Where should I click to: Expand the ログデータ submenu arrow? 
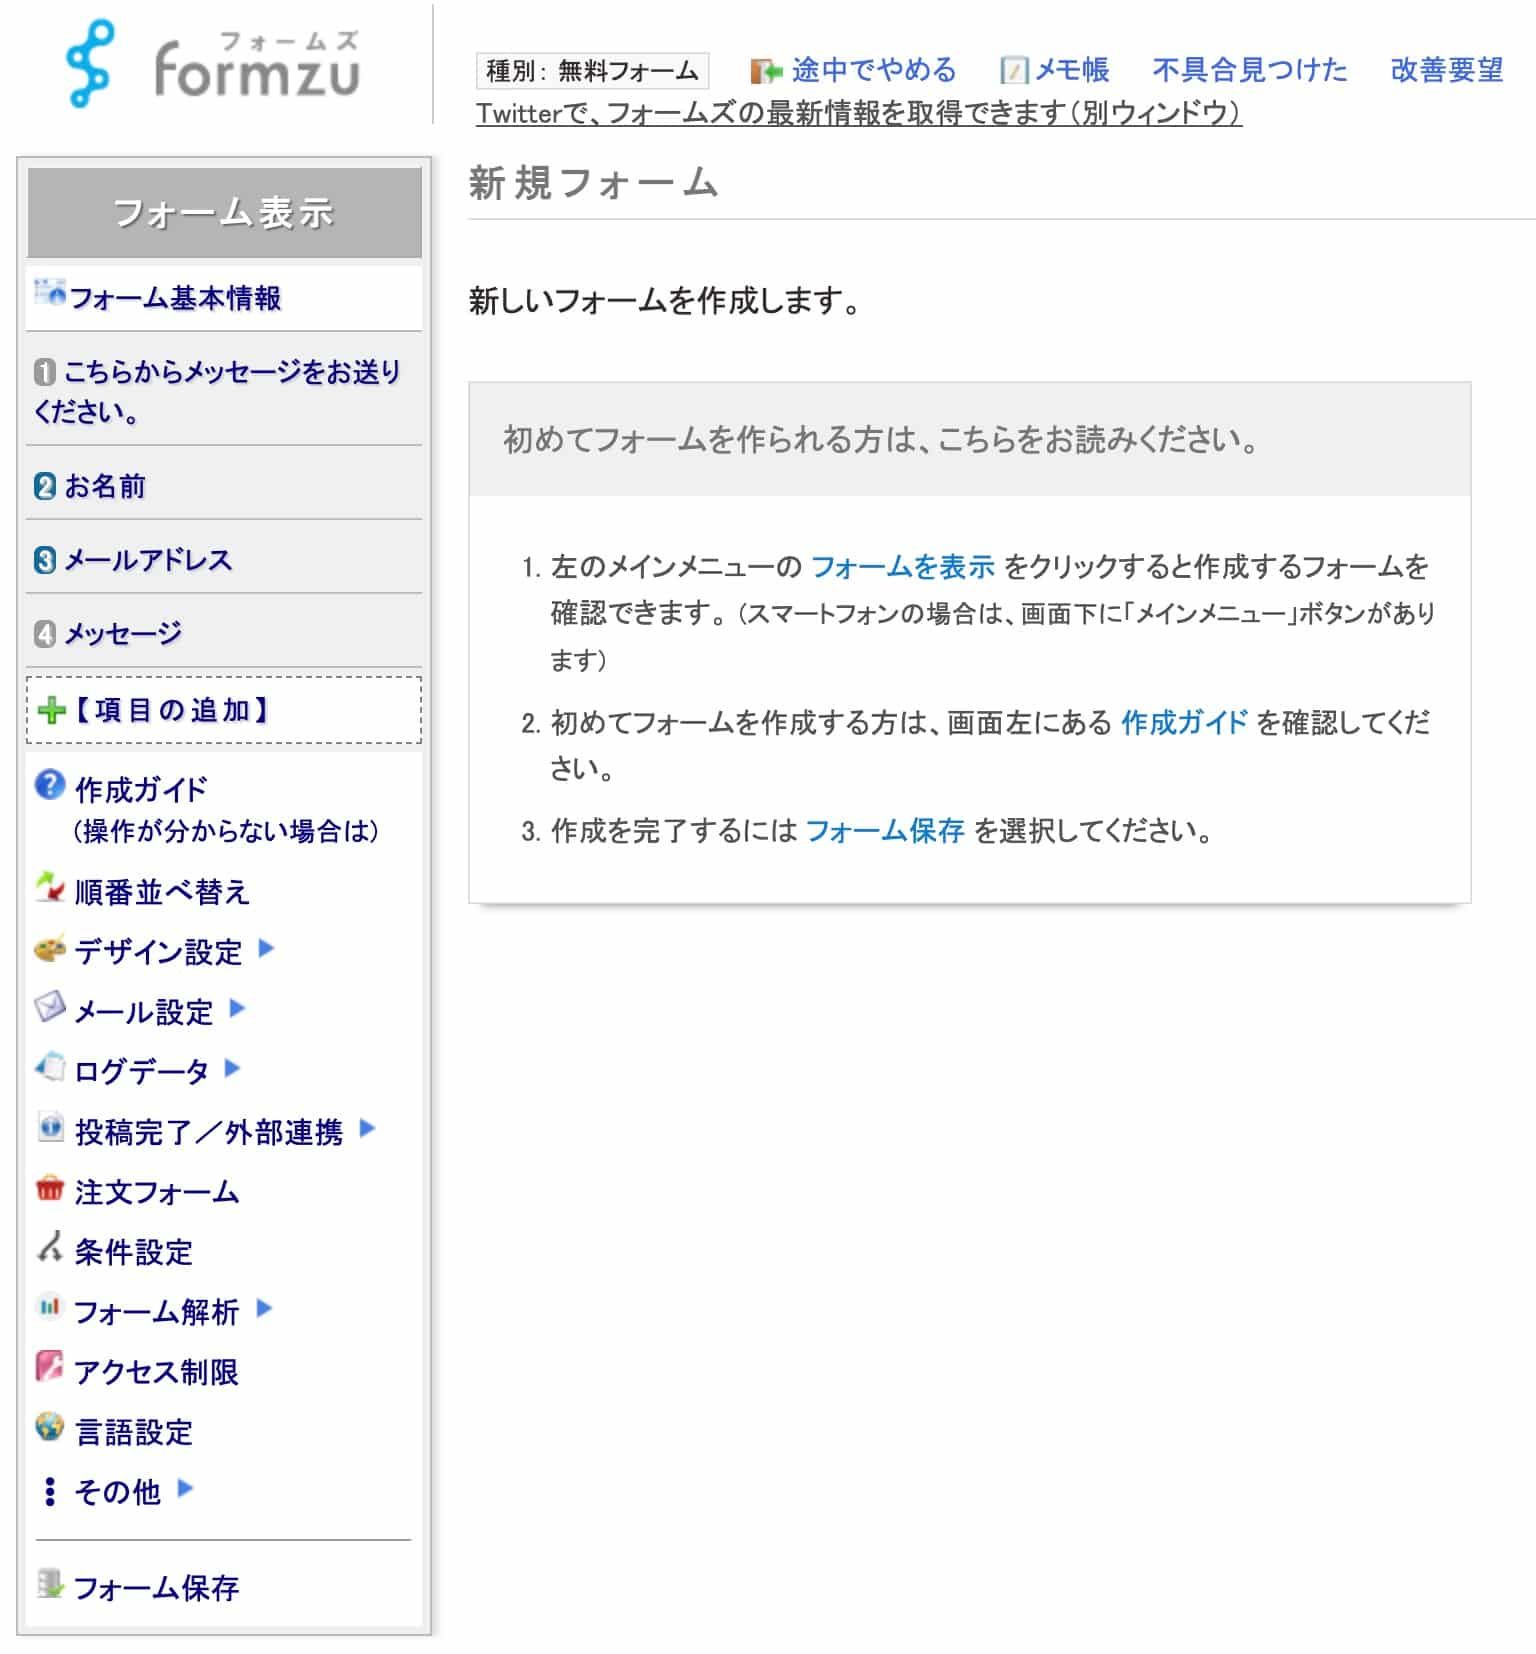tap(232, 1068)
